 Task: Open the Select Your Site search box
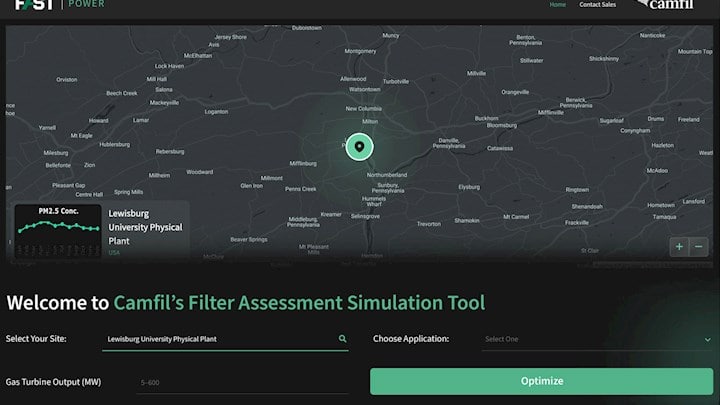220,339
